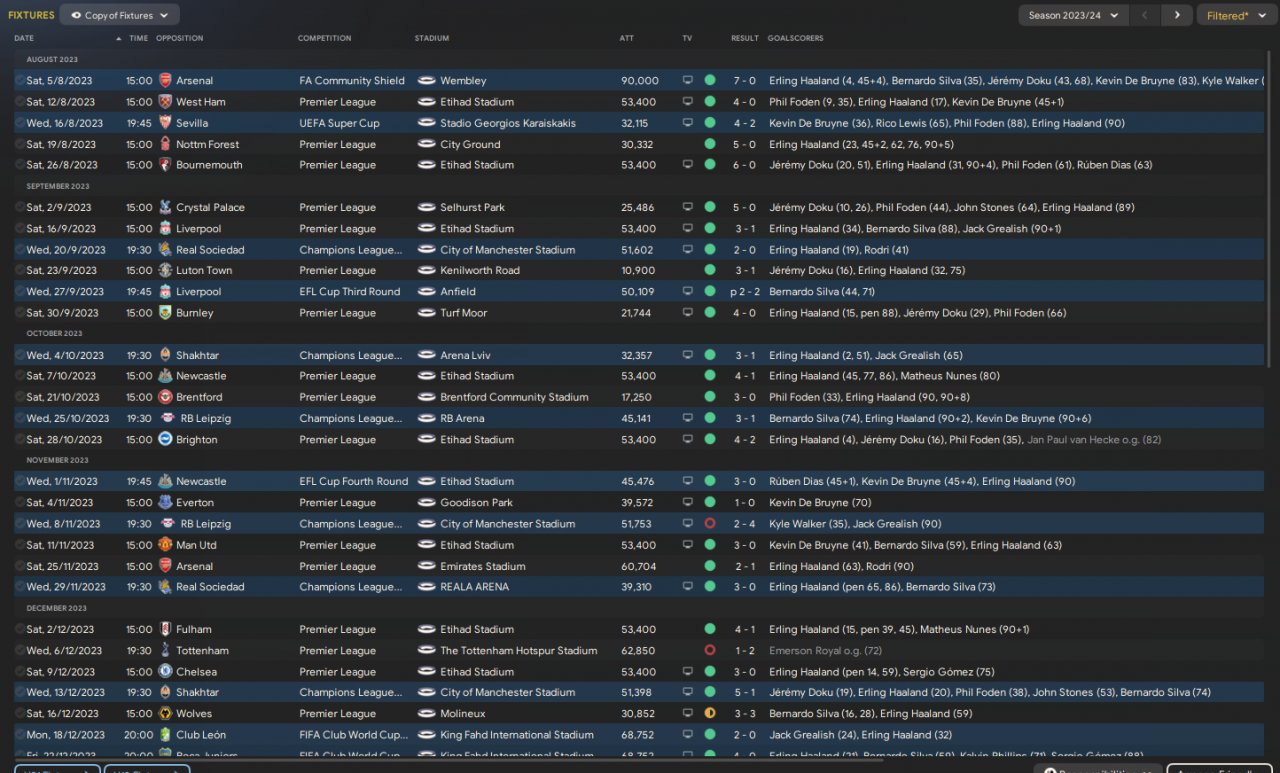Click the tick icon beside Sat, 2/12/2023
This screenshot has width=1280, height=773.
click(x=20, y=630)
